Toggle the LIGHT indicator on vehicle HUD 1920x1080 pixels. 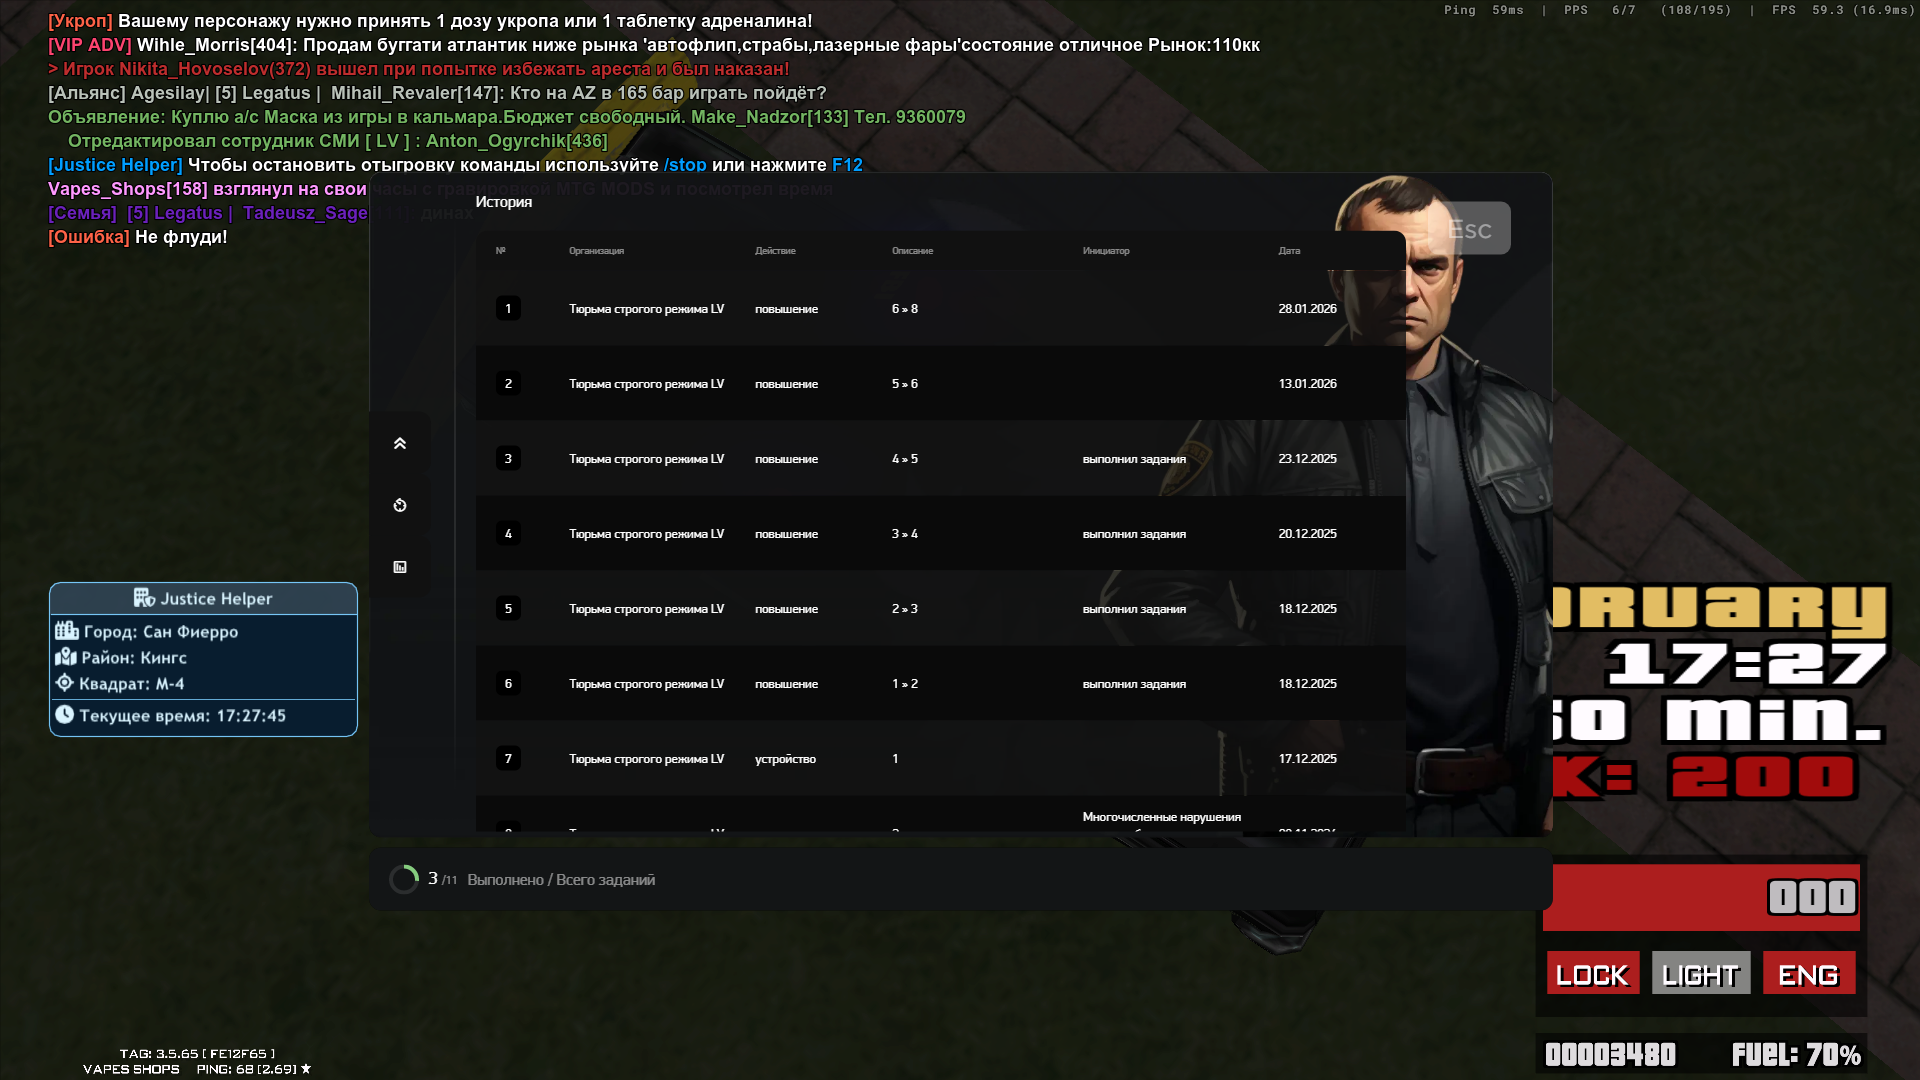coord(1701,973)
